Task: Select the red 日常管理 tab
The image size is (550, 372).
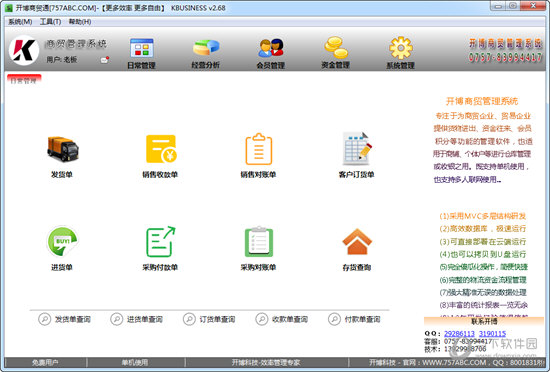Action: click(x=24, y=79)
